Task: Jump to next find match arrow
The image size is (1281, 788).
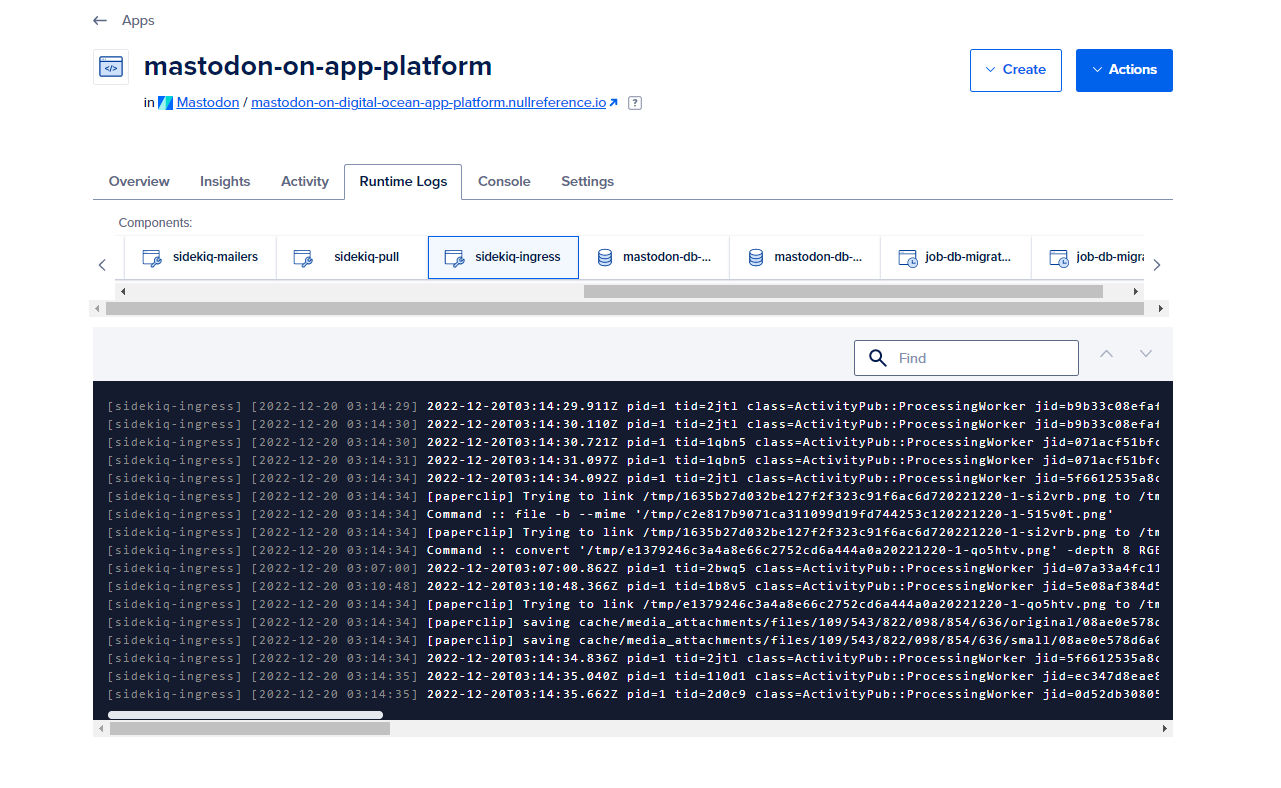Action: 1146,354
